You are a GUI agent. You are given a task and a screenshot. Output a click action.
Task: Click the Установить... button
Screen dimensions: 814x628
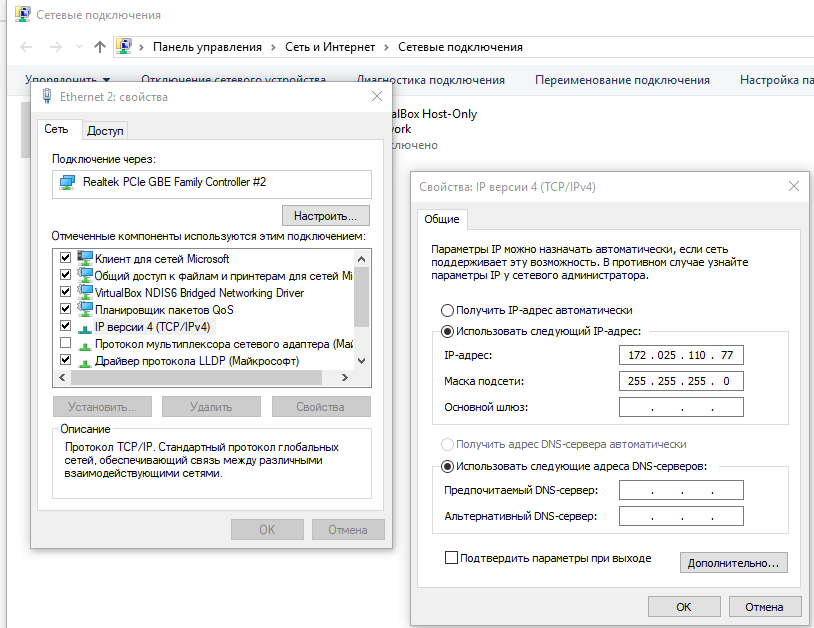point(102,407)
